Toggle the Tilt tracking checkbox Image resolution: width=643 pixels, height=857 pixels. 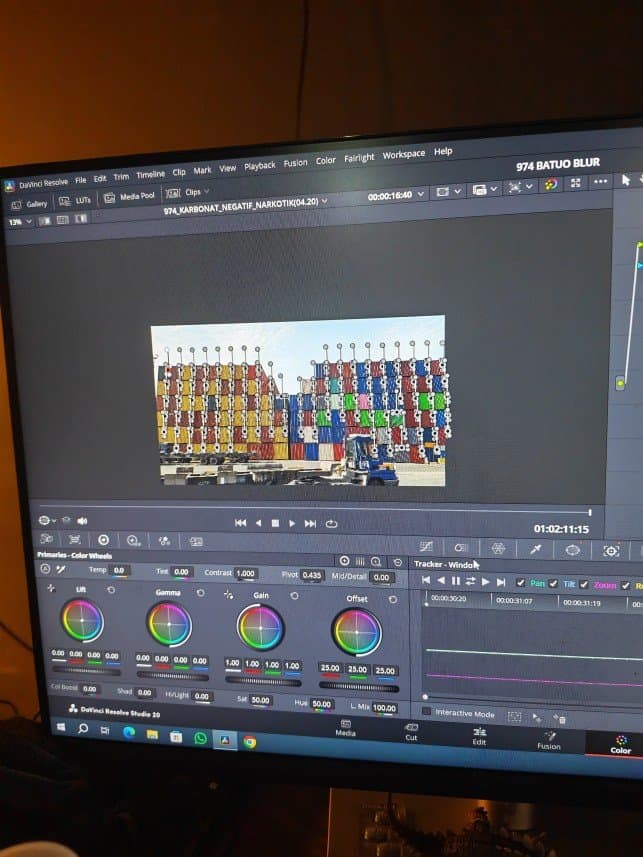pos(553,584)
